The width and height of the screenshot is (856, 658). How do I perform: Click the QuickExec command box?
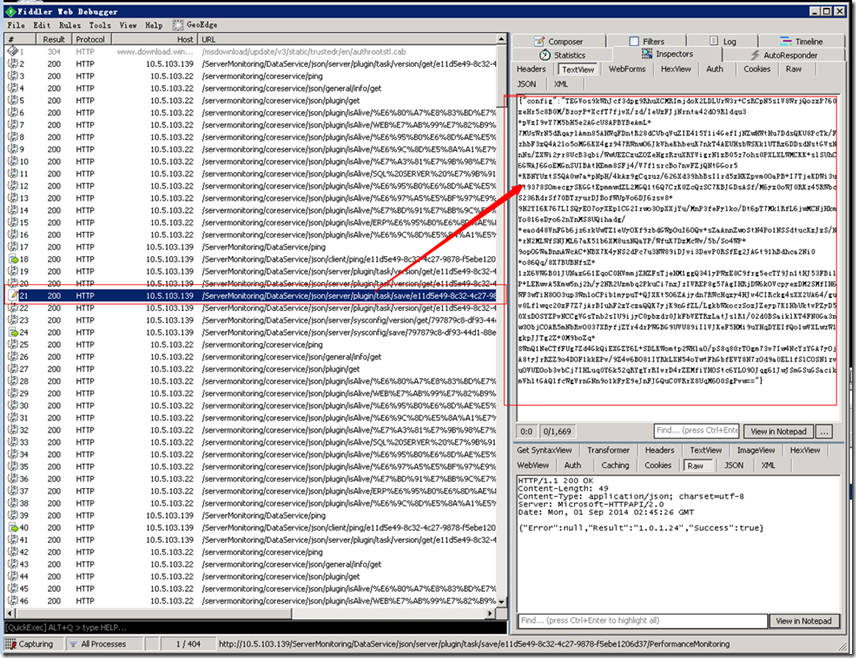255,627
